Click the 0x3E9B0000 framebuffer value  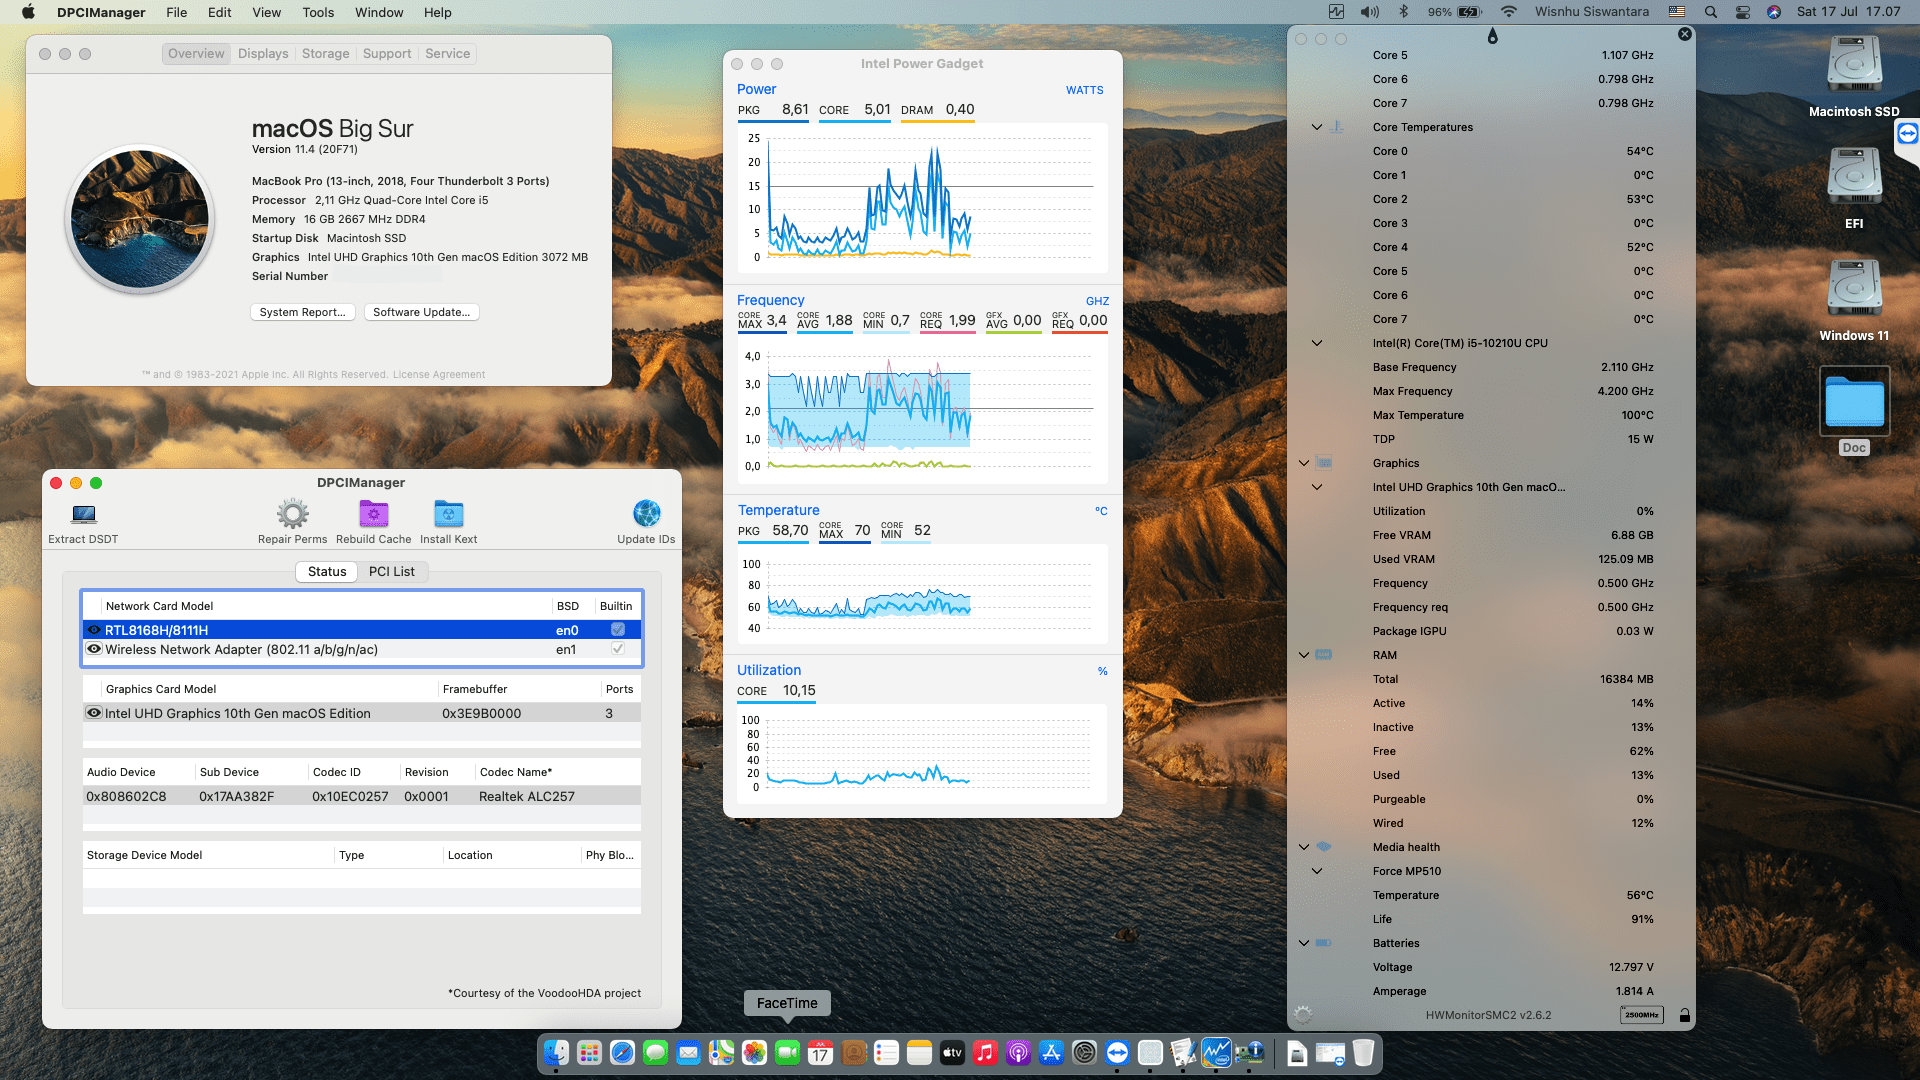pos(482,714)
